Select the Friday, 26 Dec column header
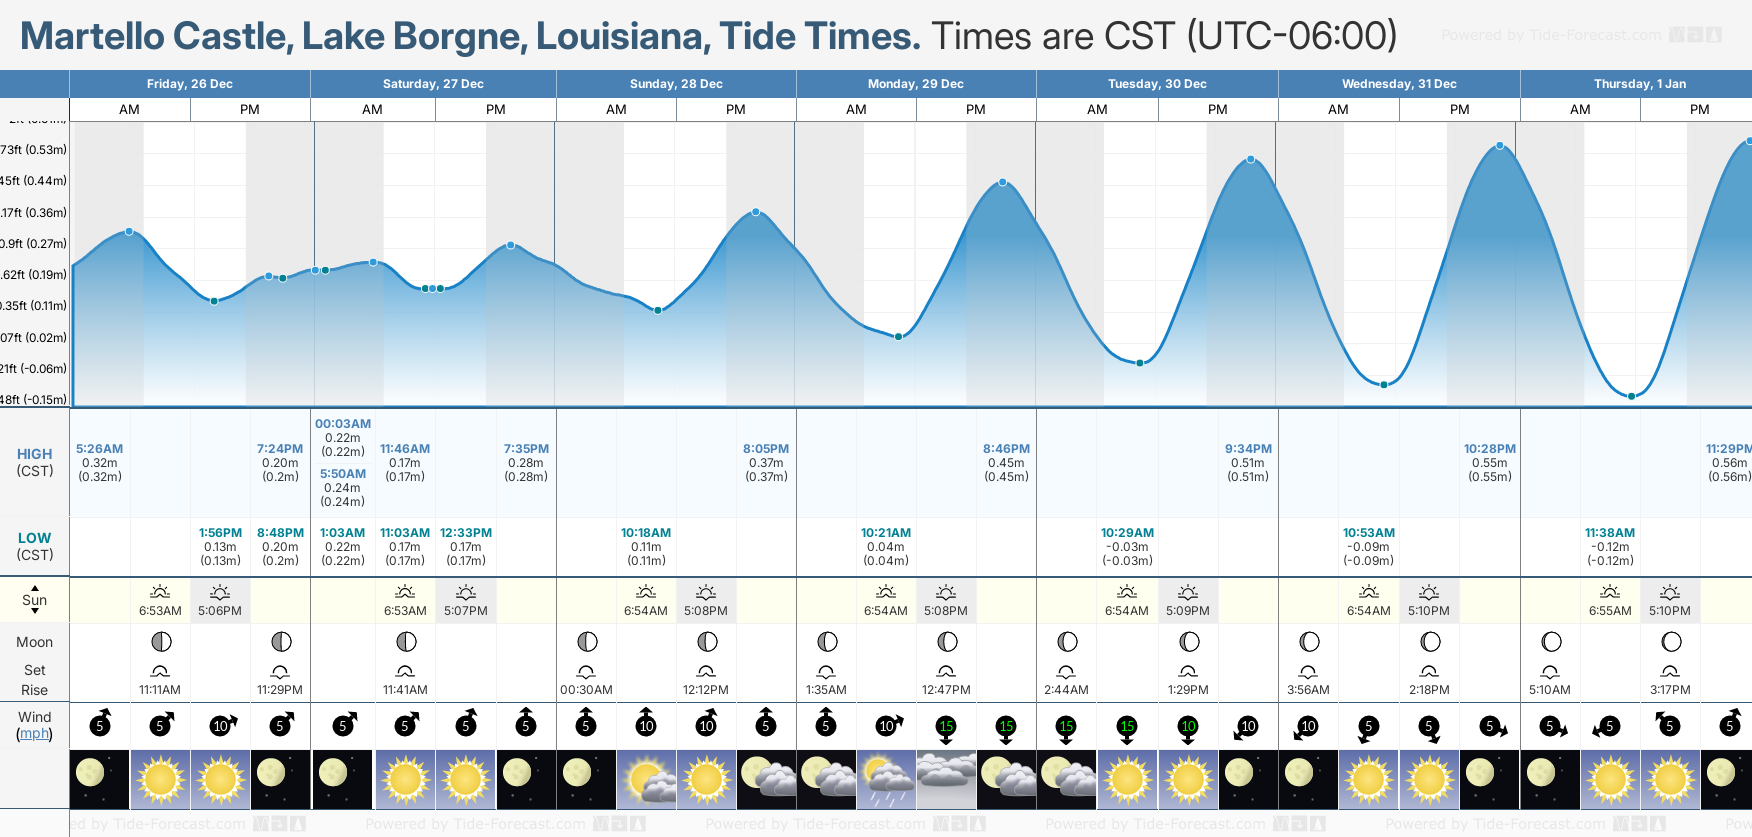This screenshot has height=837, width=1752. [190, 84]
